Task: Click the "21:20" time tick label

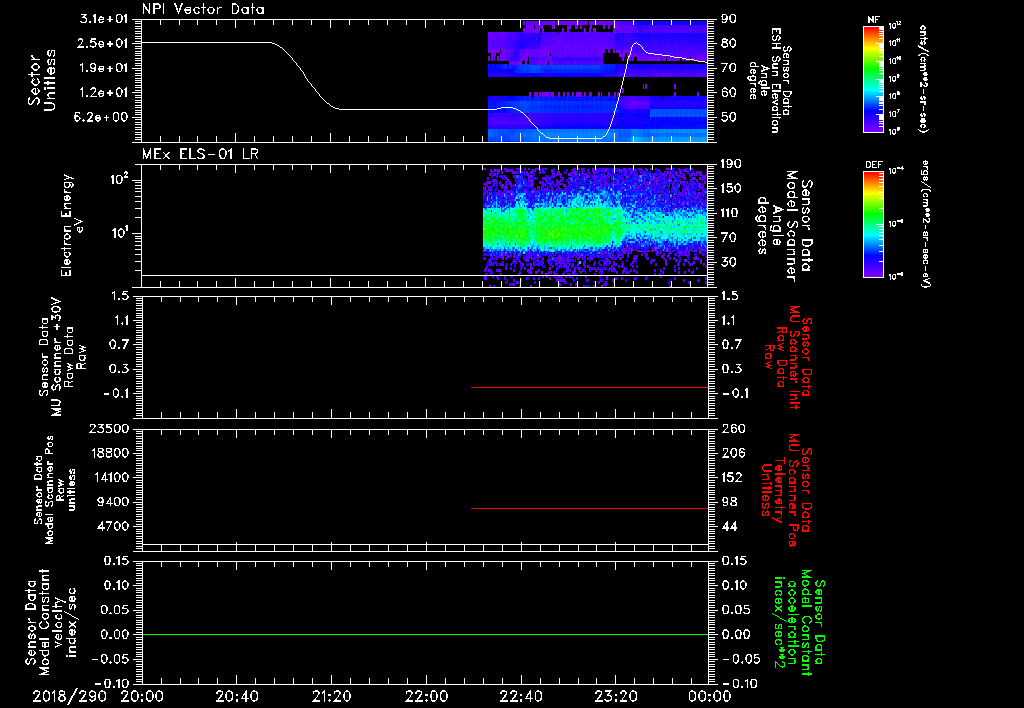Action: (x=331, y=696)
